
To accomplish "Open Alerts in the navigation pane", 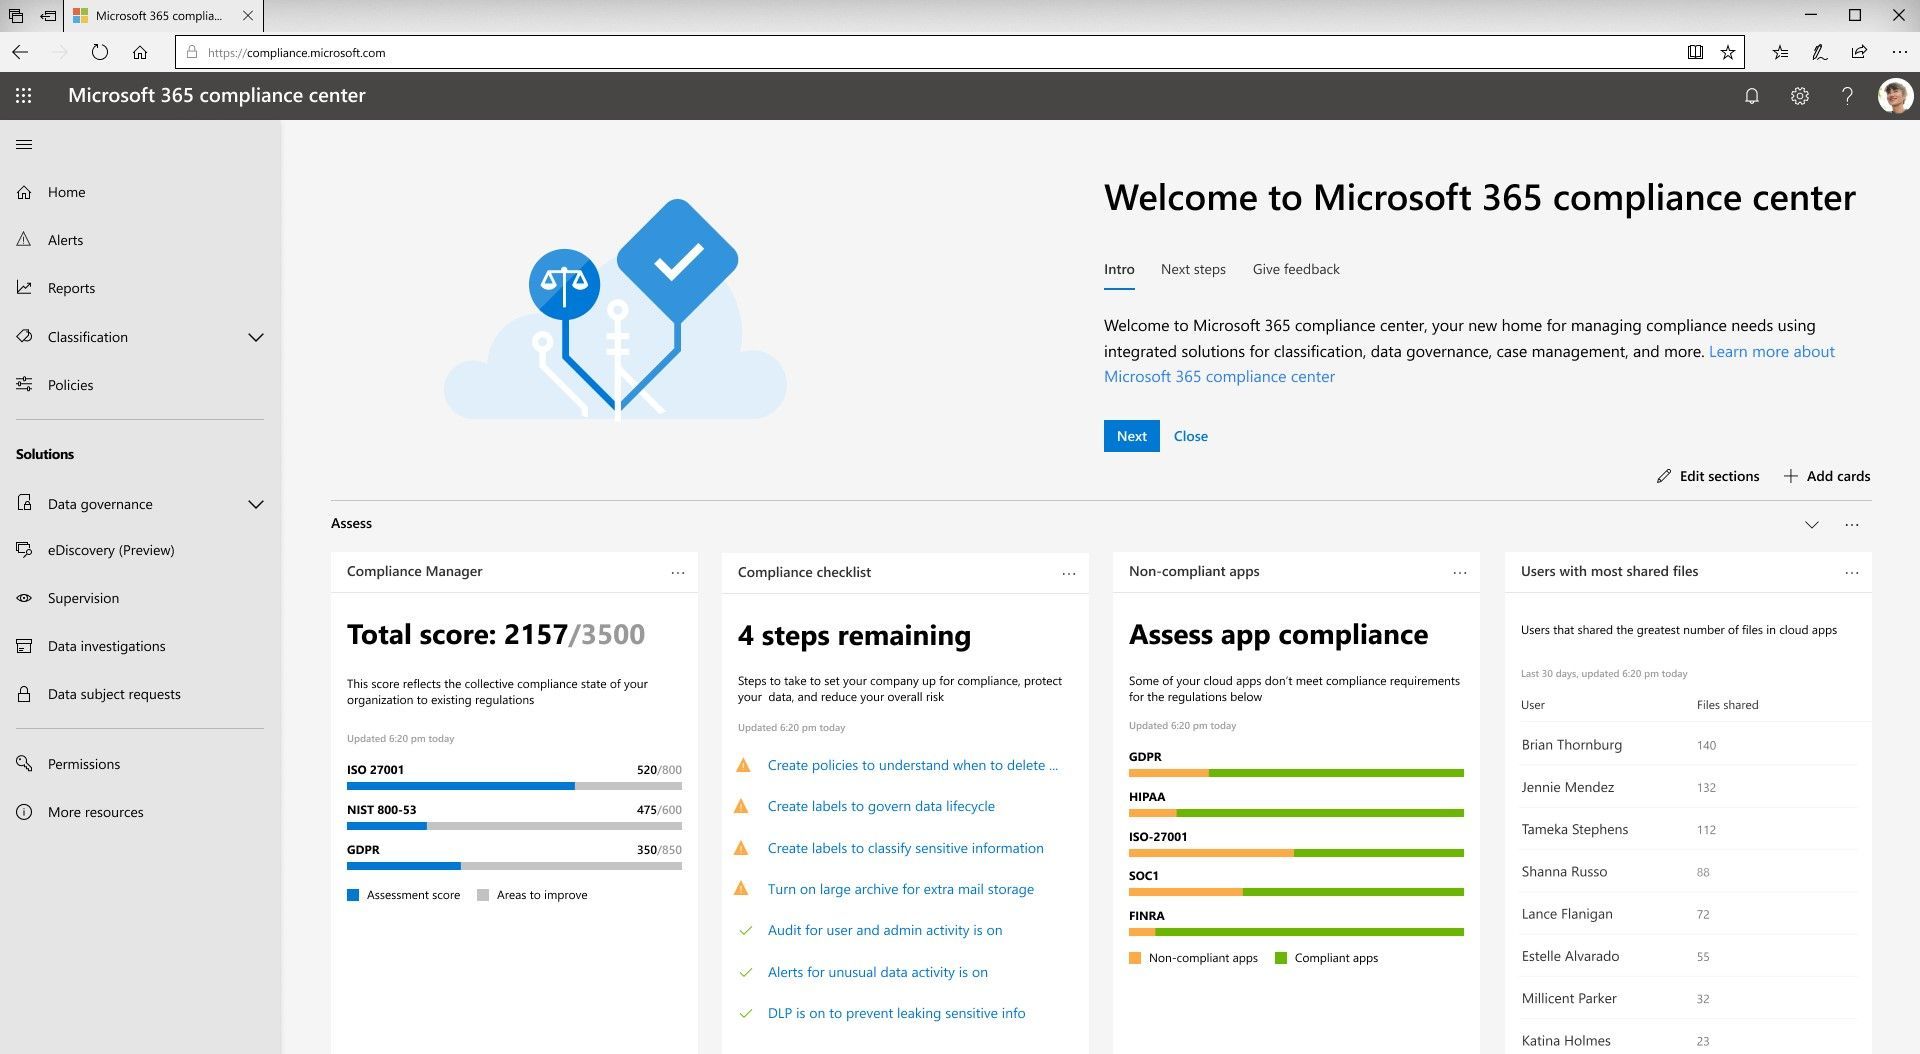I will tap(65, 240).
